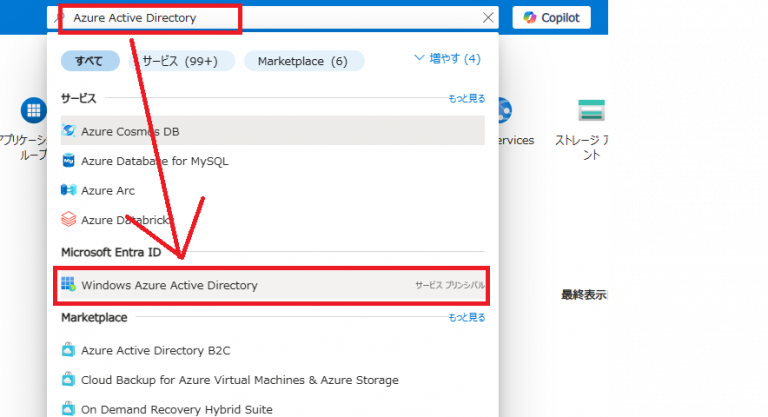Screen dimensions: 768x417
Task: Click the Azure Databricks icon
Action: pyautogui.click(x=69, y=220)
